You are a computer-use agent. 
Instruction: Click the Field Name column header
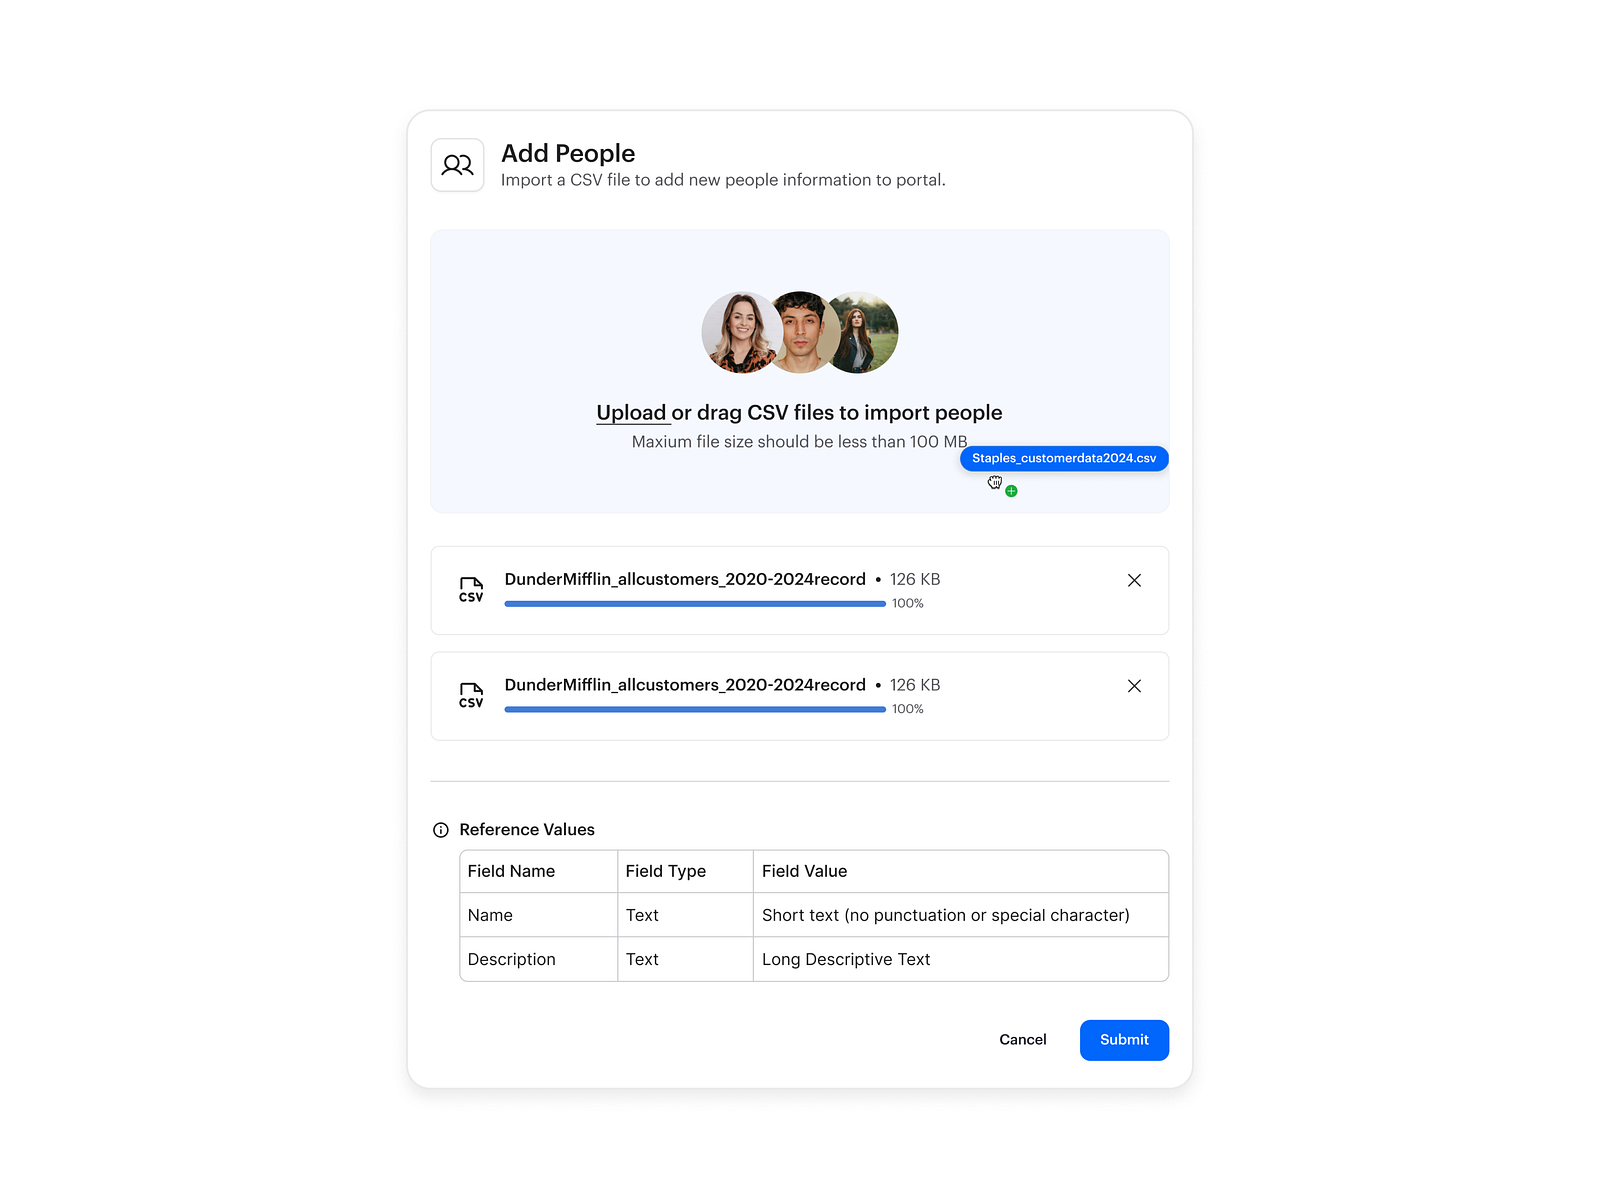point(511,871)
